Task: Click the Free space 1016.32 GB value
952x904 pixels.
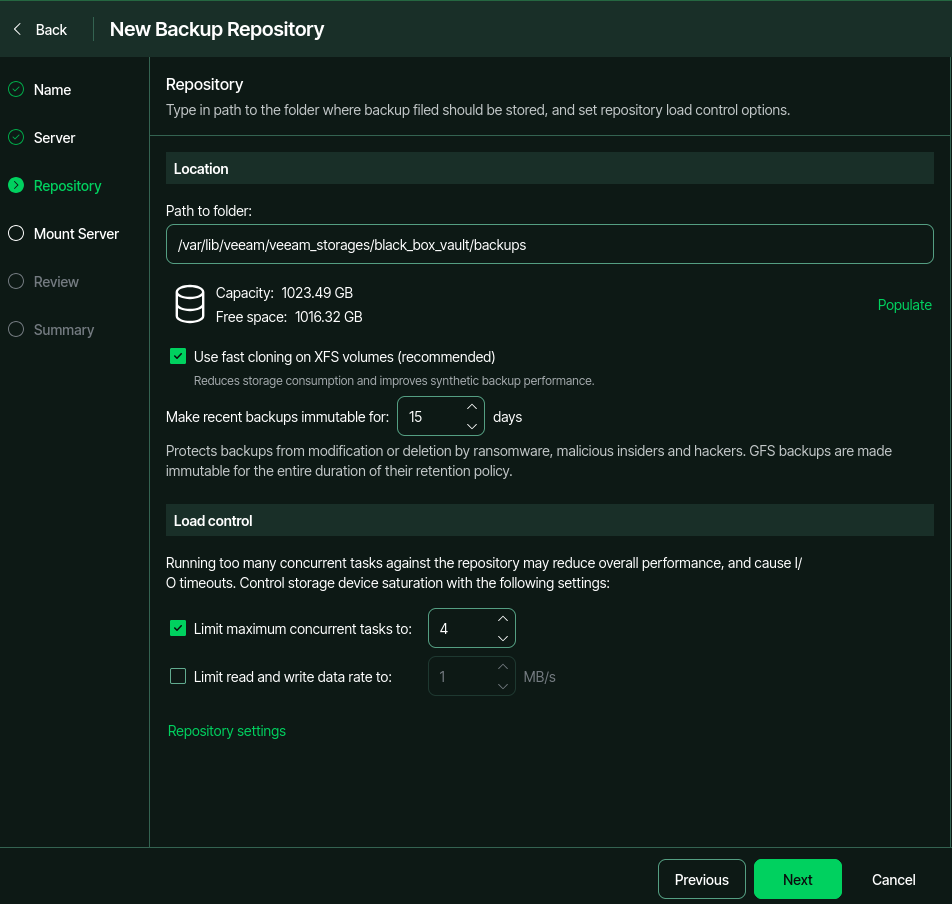Action: [x=328, y=317]
